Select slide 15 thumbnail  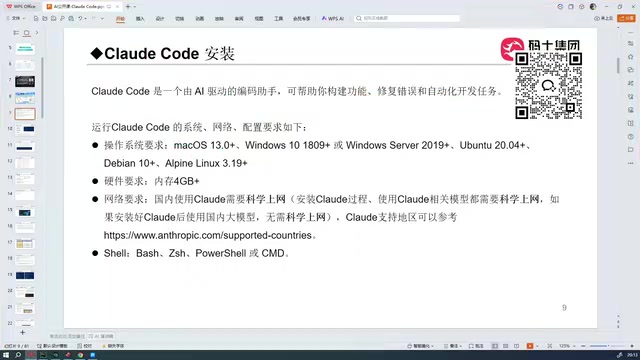coord(25,212)
